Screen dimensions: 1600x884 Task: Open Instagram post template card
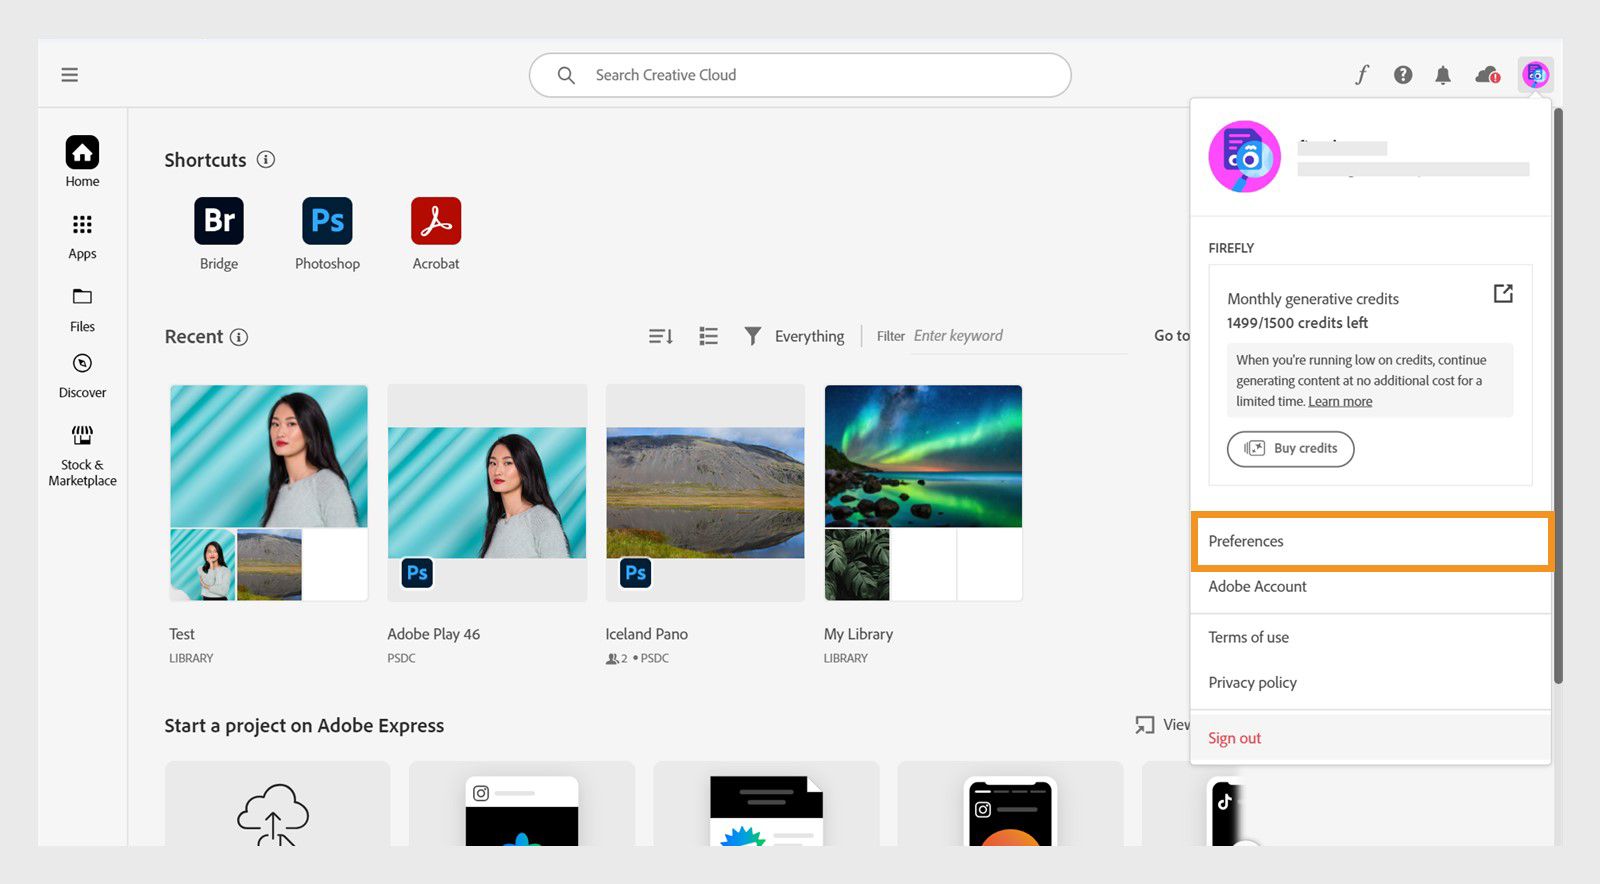click(x=522, y=804)
